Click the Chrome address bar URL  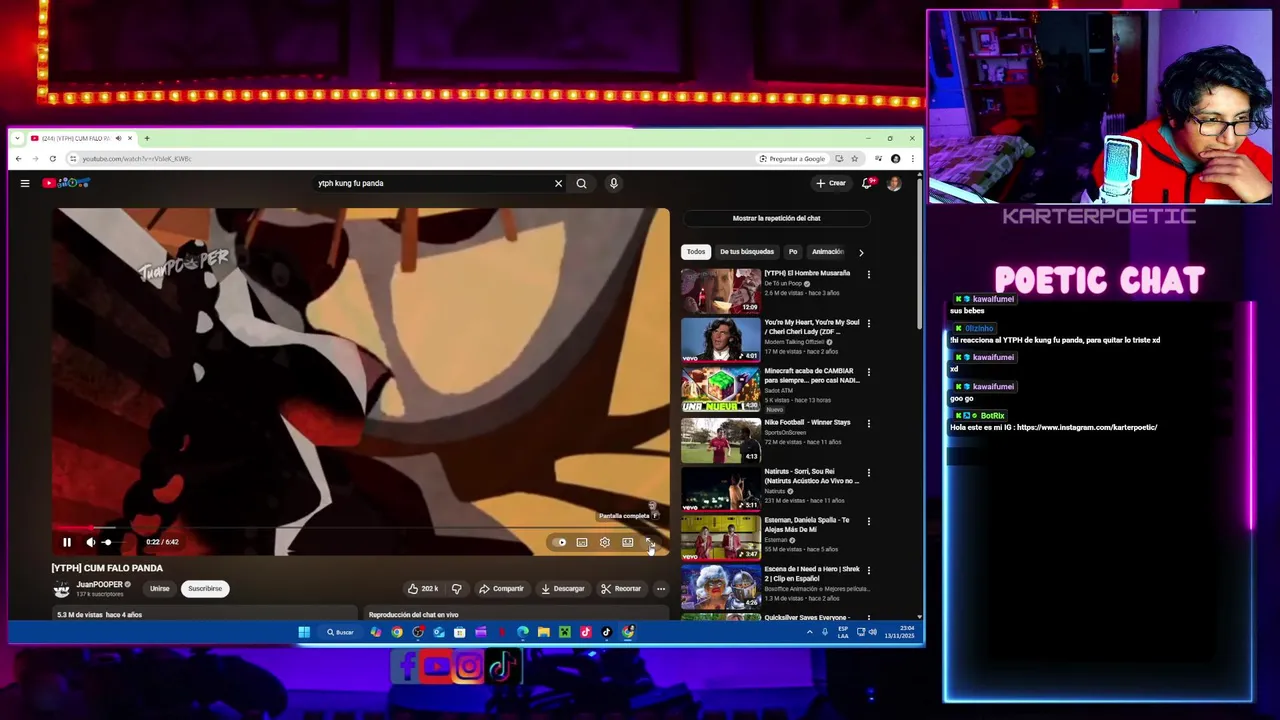coord(136,159)
